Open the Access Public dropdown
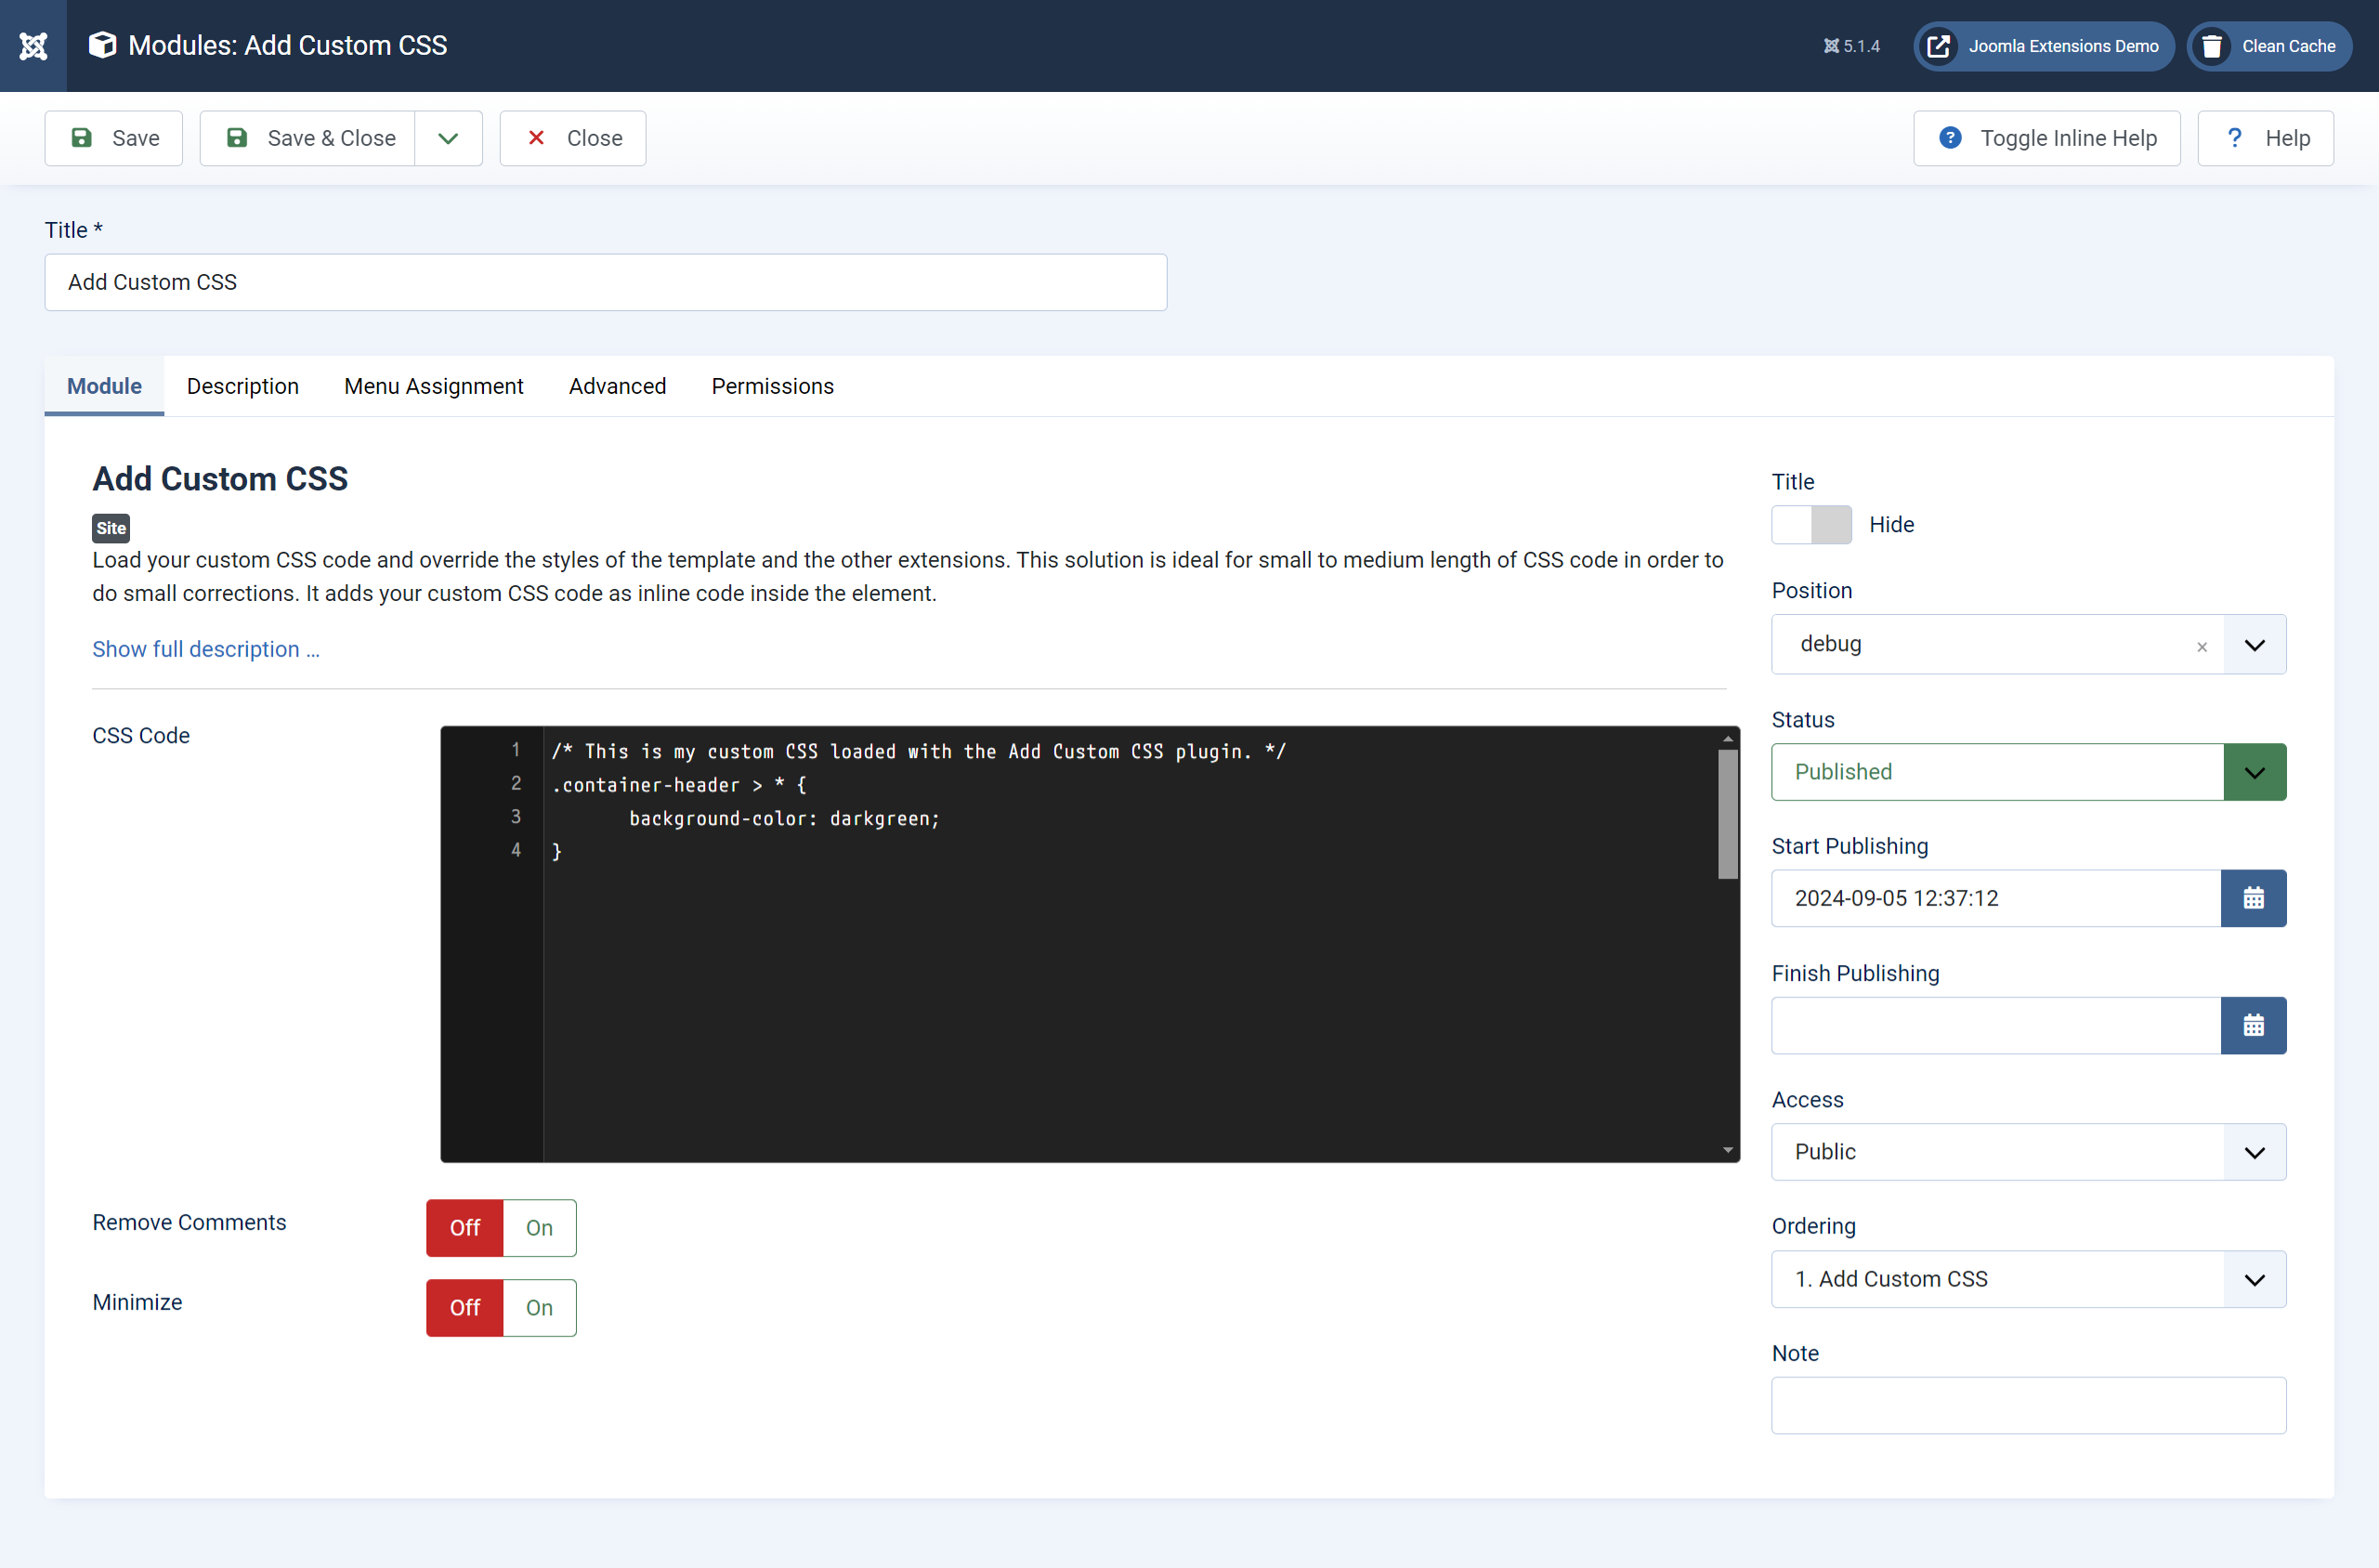Viewport: 2379px width, 1568px height. tap(2029, 1152)
